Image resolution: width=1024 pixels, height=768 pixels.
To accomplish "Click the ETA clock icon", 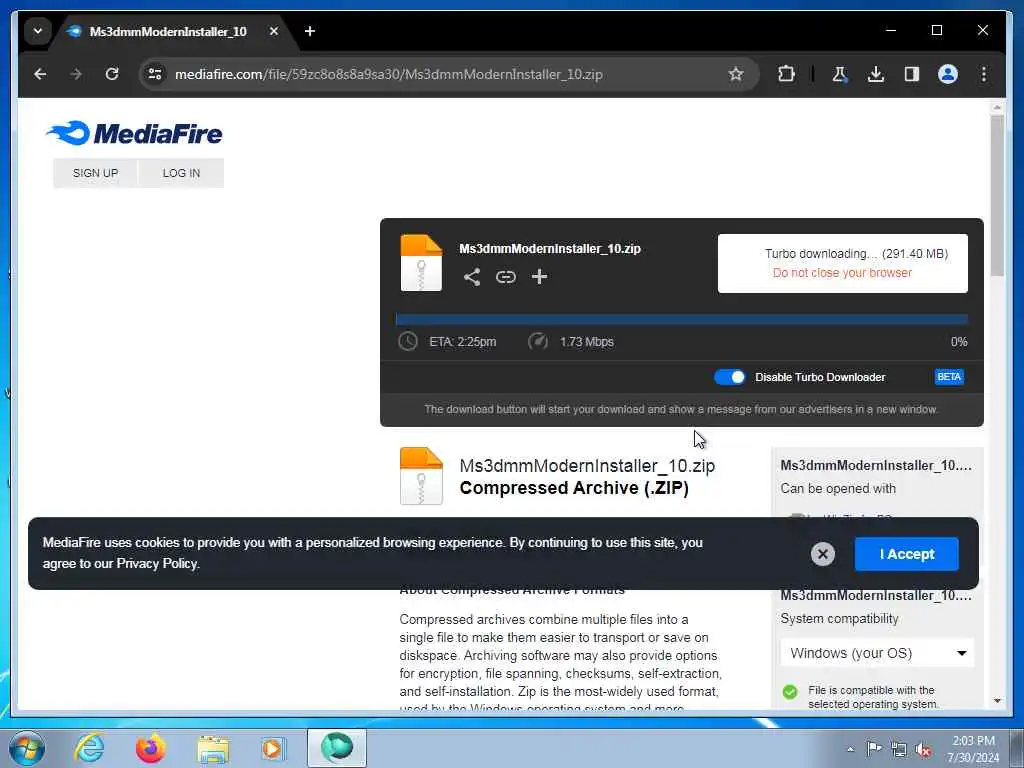I will [x=408, y=342].
